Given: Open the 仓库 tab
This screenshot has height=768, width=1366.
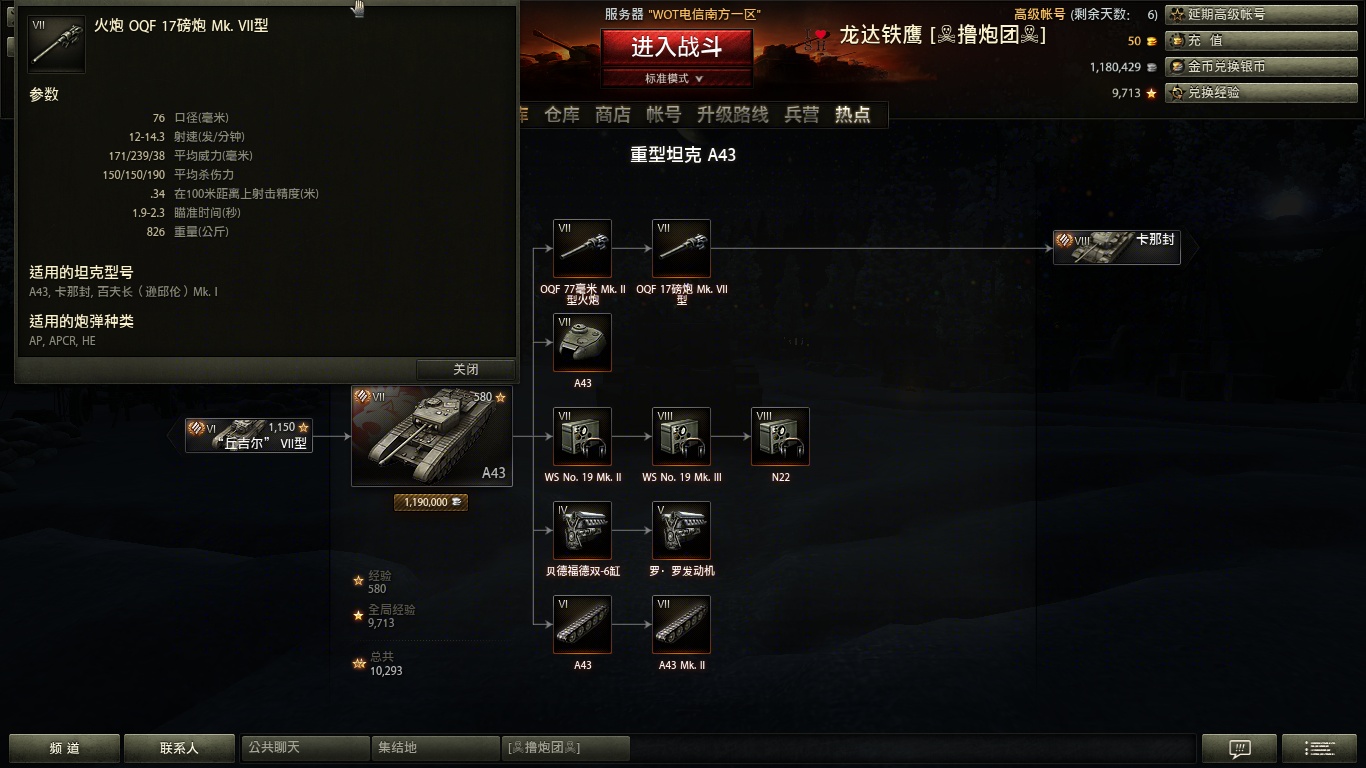Looking at the screenshot, I should coord(562,115).
